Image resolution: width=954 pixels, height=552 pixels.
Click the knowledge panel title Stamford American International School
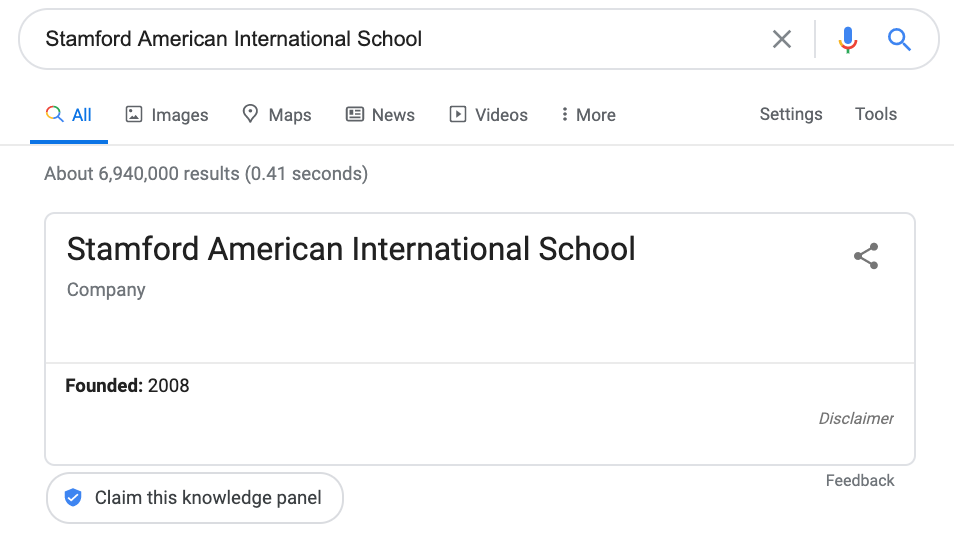351,250
